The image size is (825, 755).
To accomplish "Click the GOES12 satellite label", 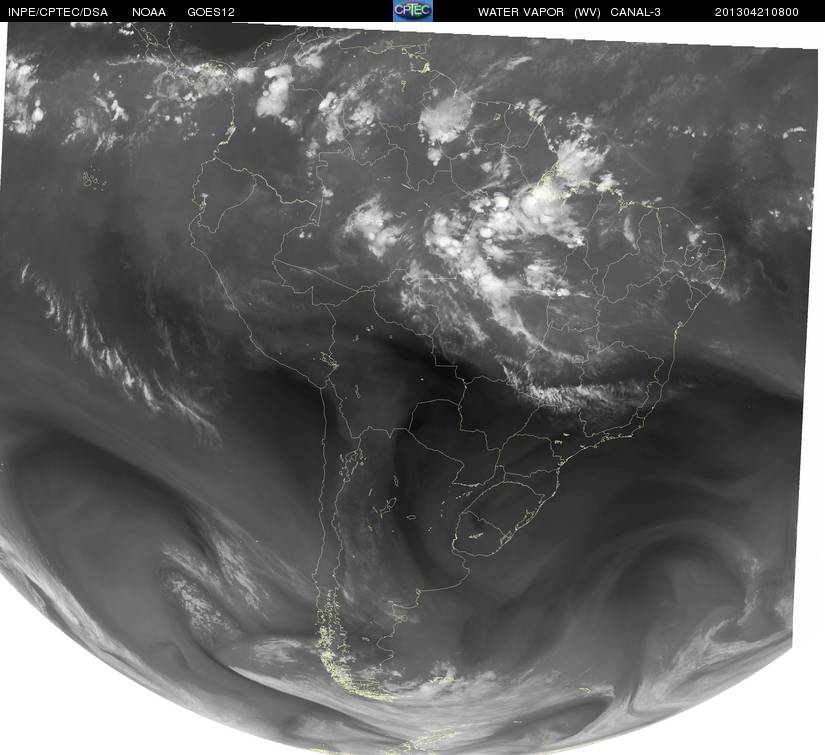I will point(211,12).
